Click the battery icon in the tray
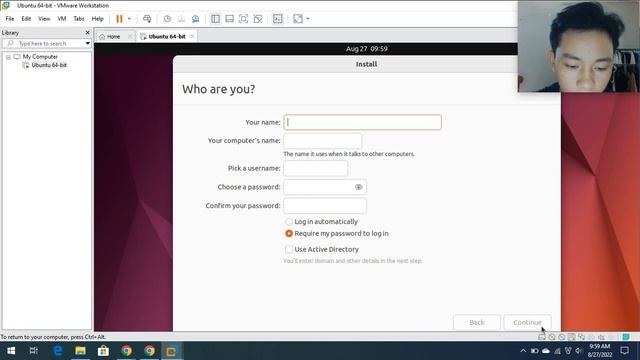The image size is (640, 360). [x=535, y=351]
